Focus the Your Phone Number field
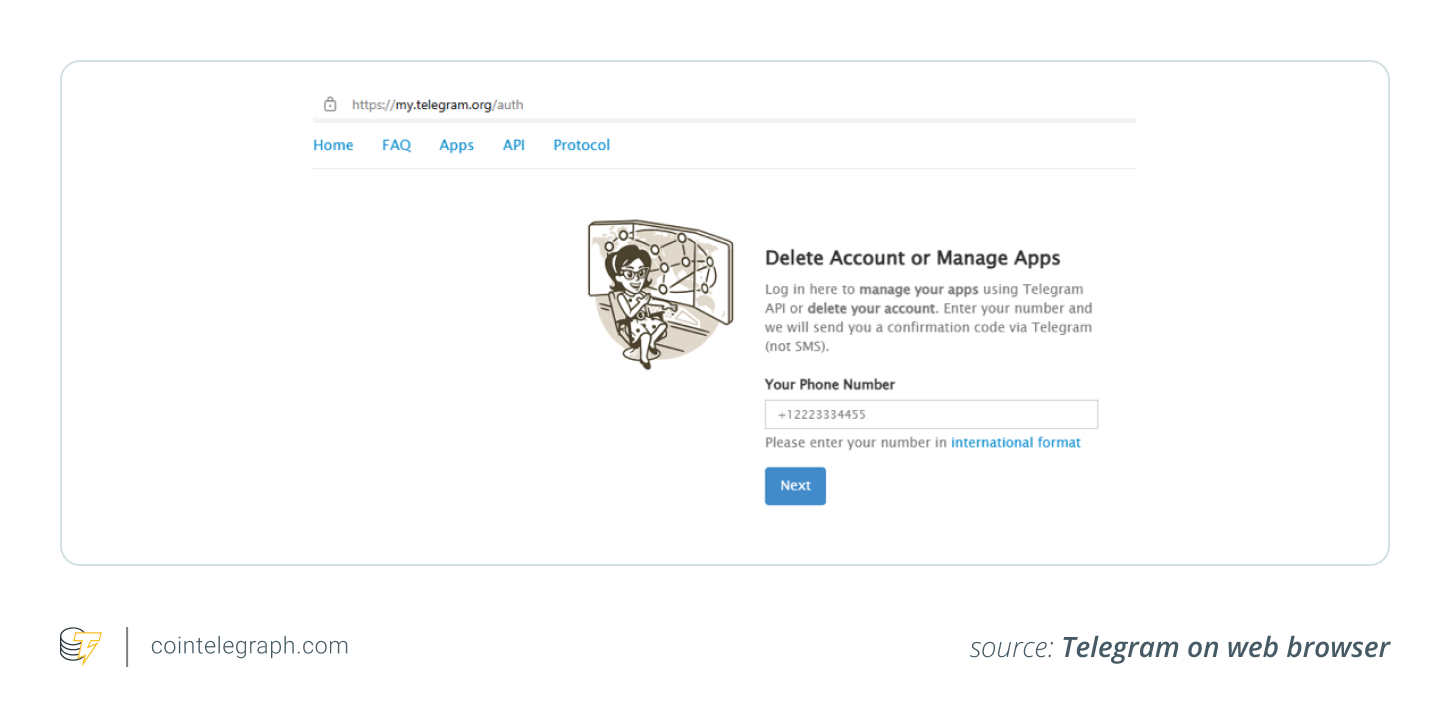The height and width of the screenshot is (727, 1450). coord(931,414)
